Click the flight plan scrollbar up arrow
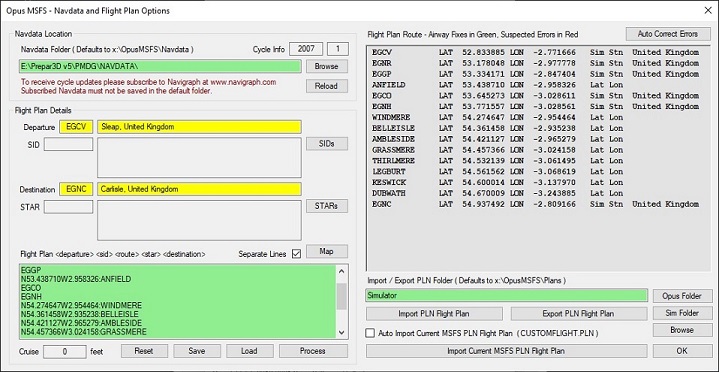This screenshot has height=372, width=719. coord(342,272)
